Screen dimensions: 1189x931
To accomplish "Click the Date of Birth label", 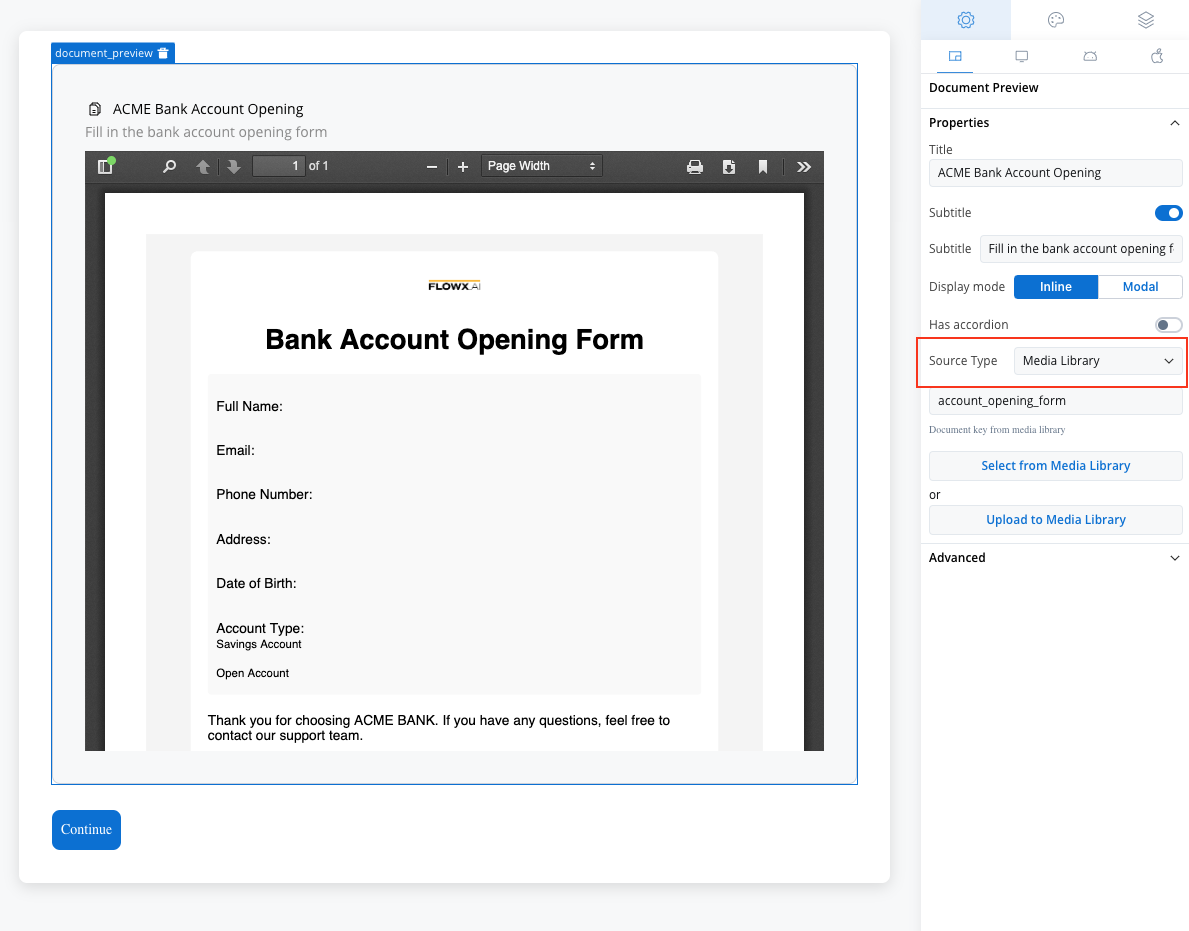I will pos(256,584).
